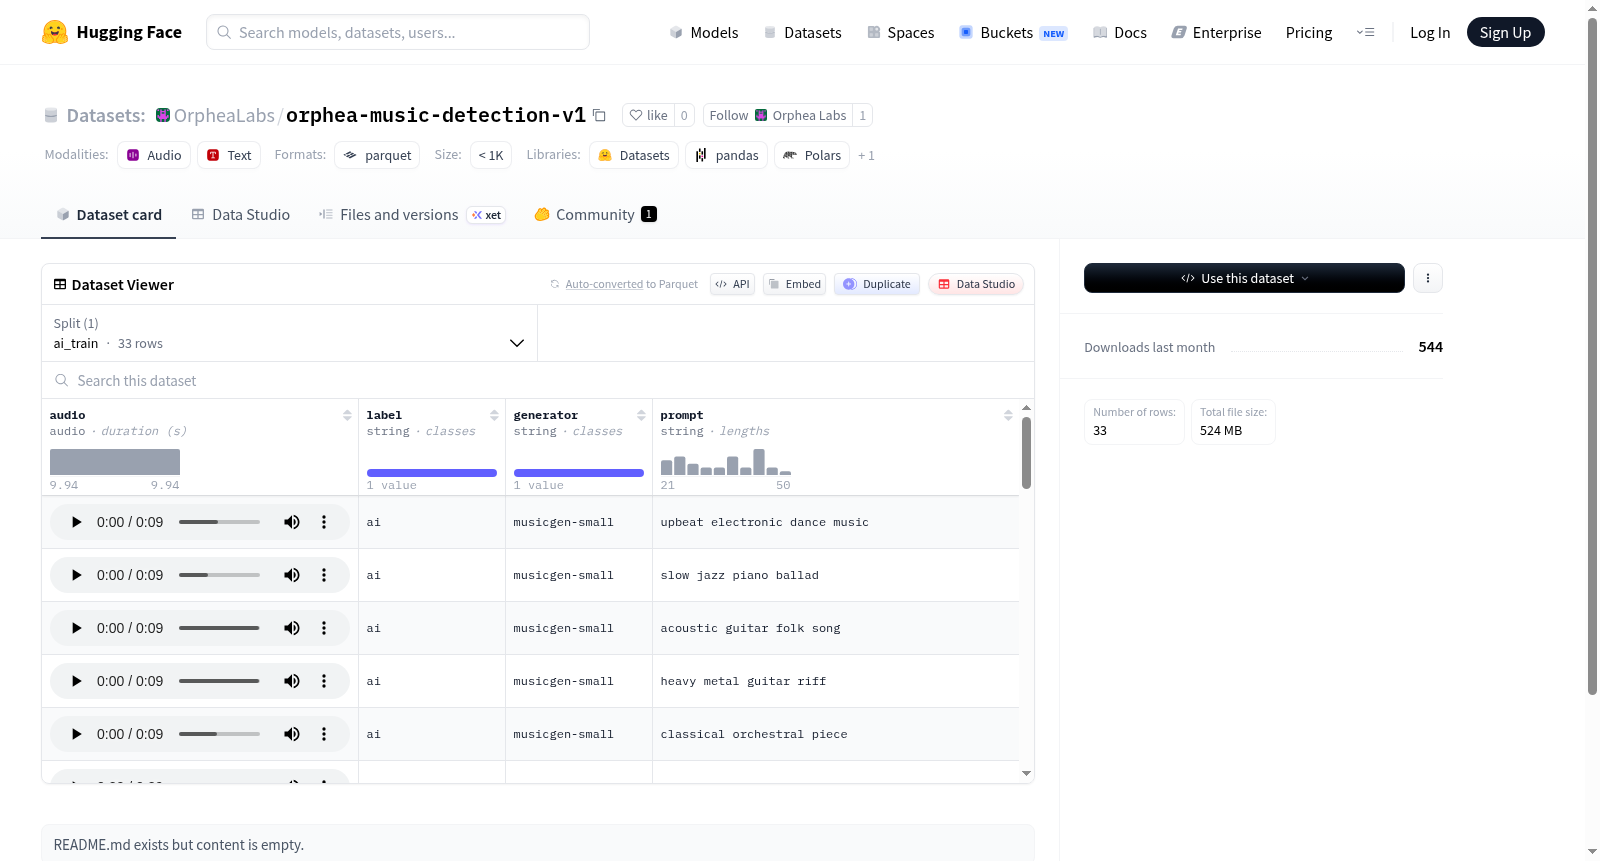This screenshot has height=861, width=1600.
Task: Click the Embed button
Action: (794, 284)
